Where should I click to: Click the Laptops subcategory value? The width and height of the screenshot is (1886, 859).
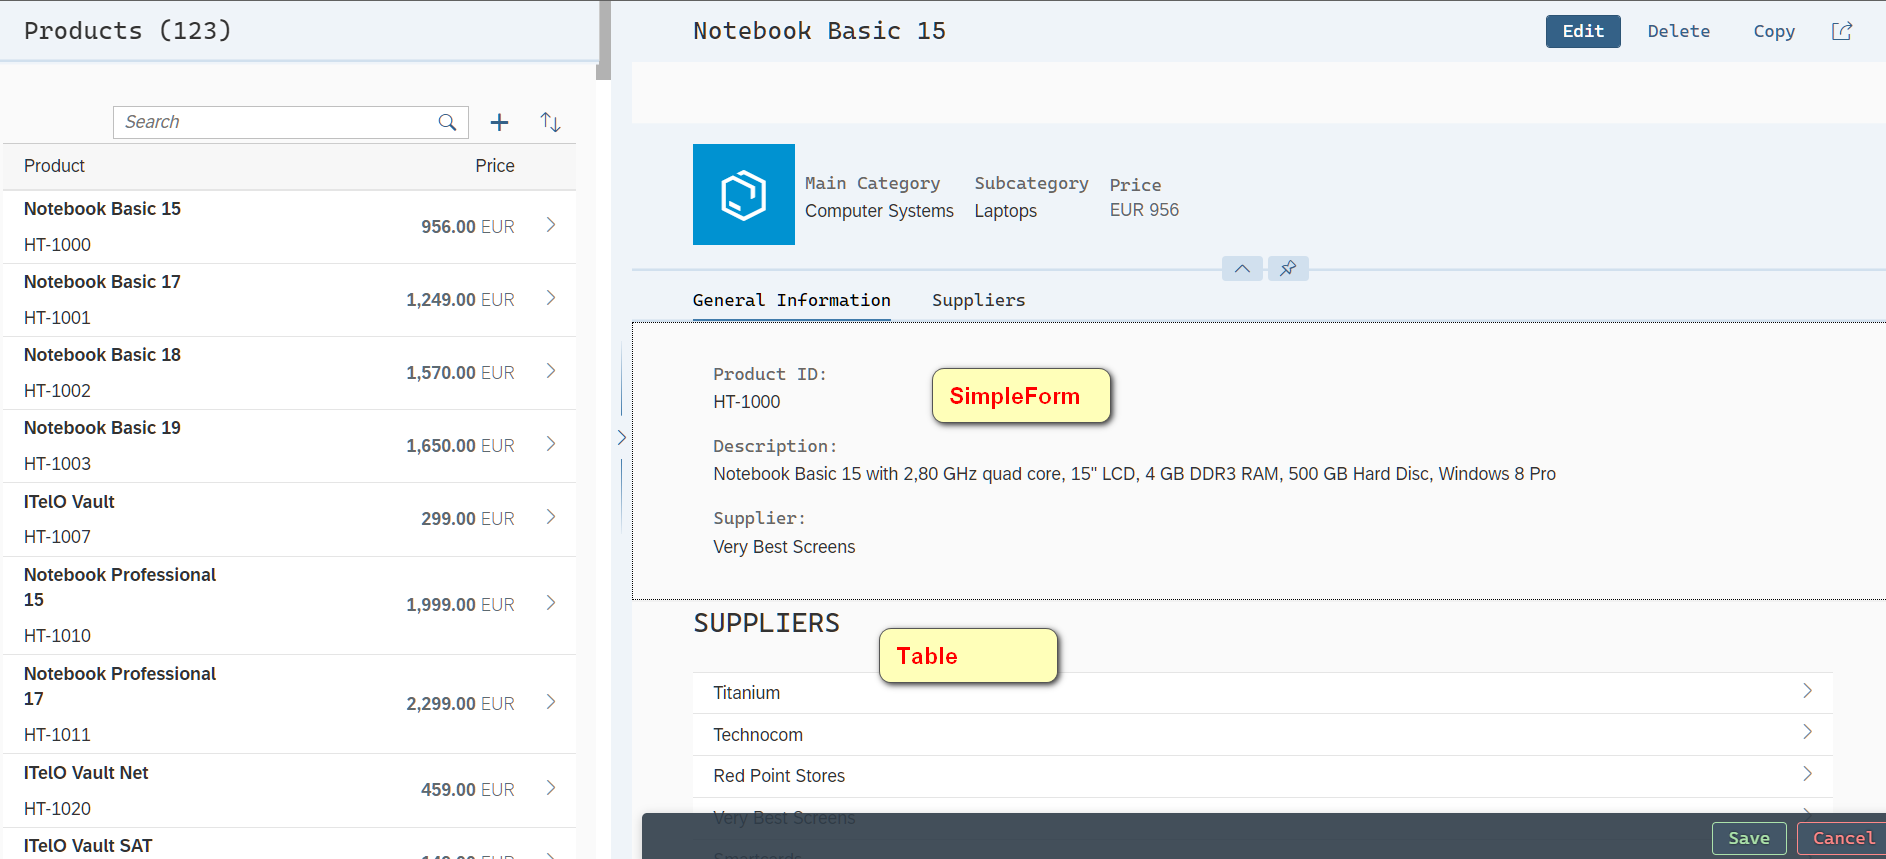point(1005,211)
